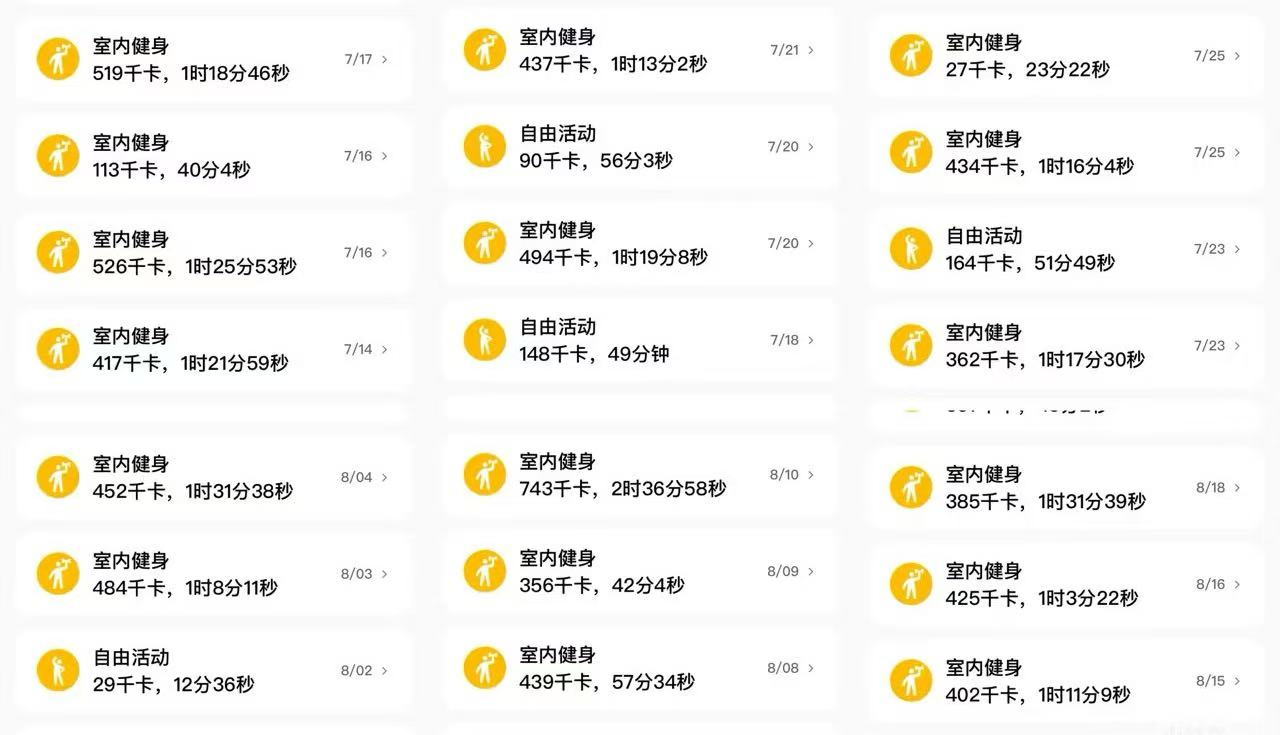Image resolution: width=1280 pixels, height=735 pixels.
Task: Expand the 7/17 workout chevron
Action: tap(385, 60)
